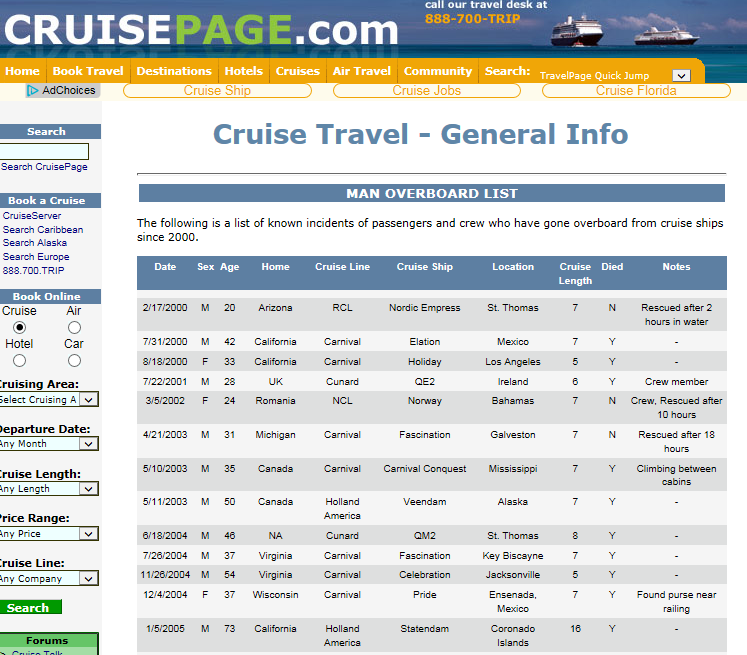747x655 pixels.
Task: Open the Departure Date Any Month dropdown
Action: click(x=89, y=444)
